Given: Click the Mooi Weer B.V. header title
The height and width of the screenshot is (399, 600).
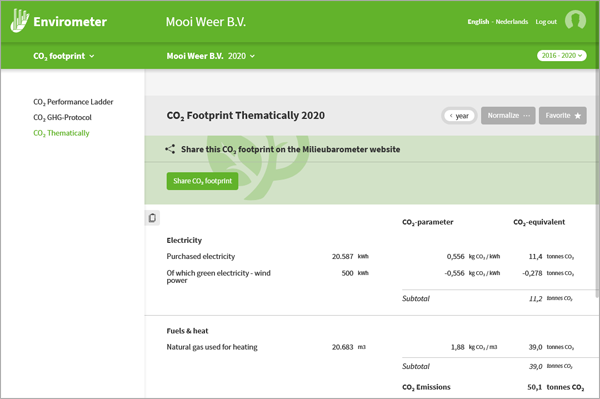Looking at the screenshot, I should point(206,22).
